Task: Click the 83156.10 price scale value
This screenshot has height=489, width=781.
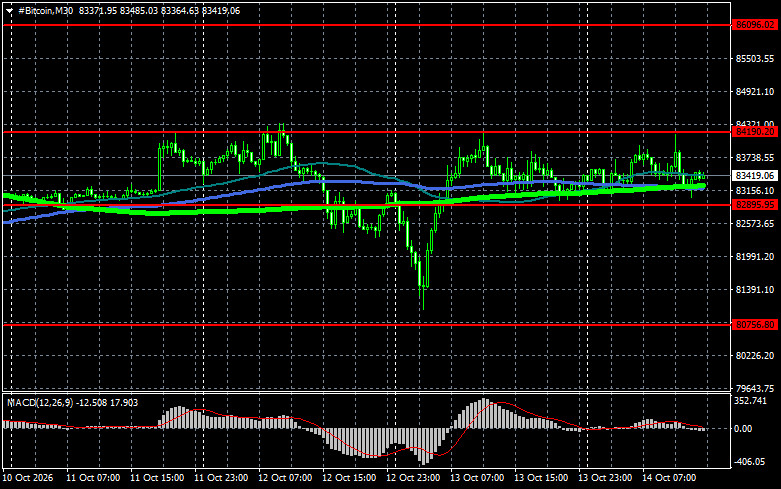Action: tap(755, 191)
